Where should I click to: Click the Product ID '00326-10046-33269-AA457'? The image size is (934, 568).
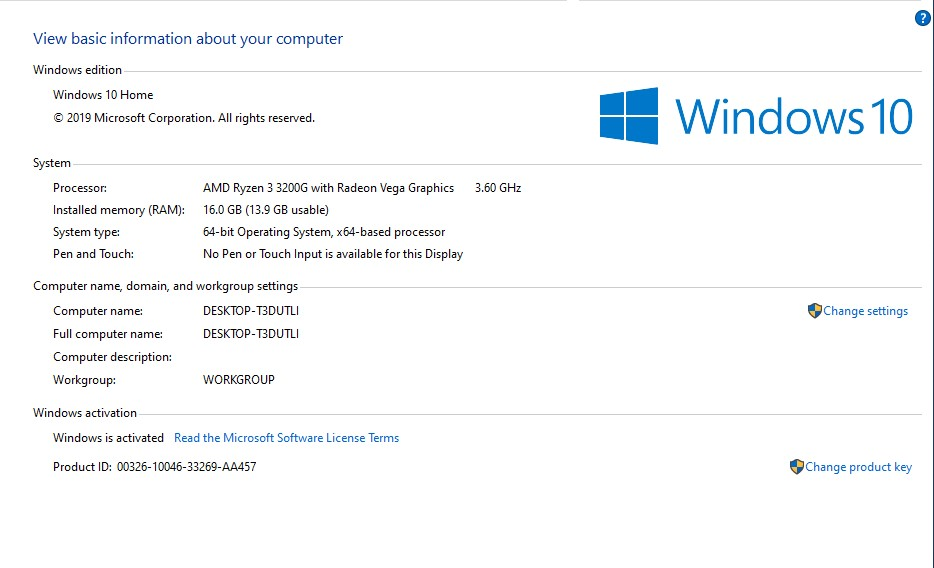coord(186,467)
